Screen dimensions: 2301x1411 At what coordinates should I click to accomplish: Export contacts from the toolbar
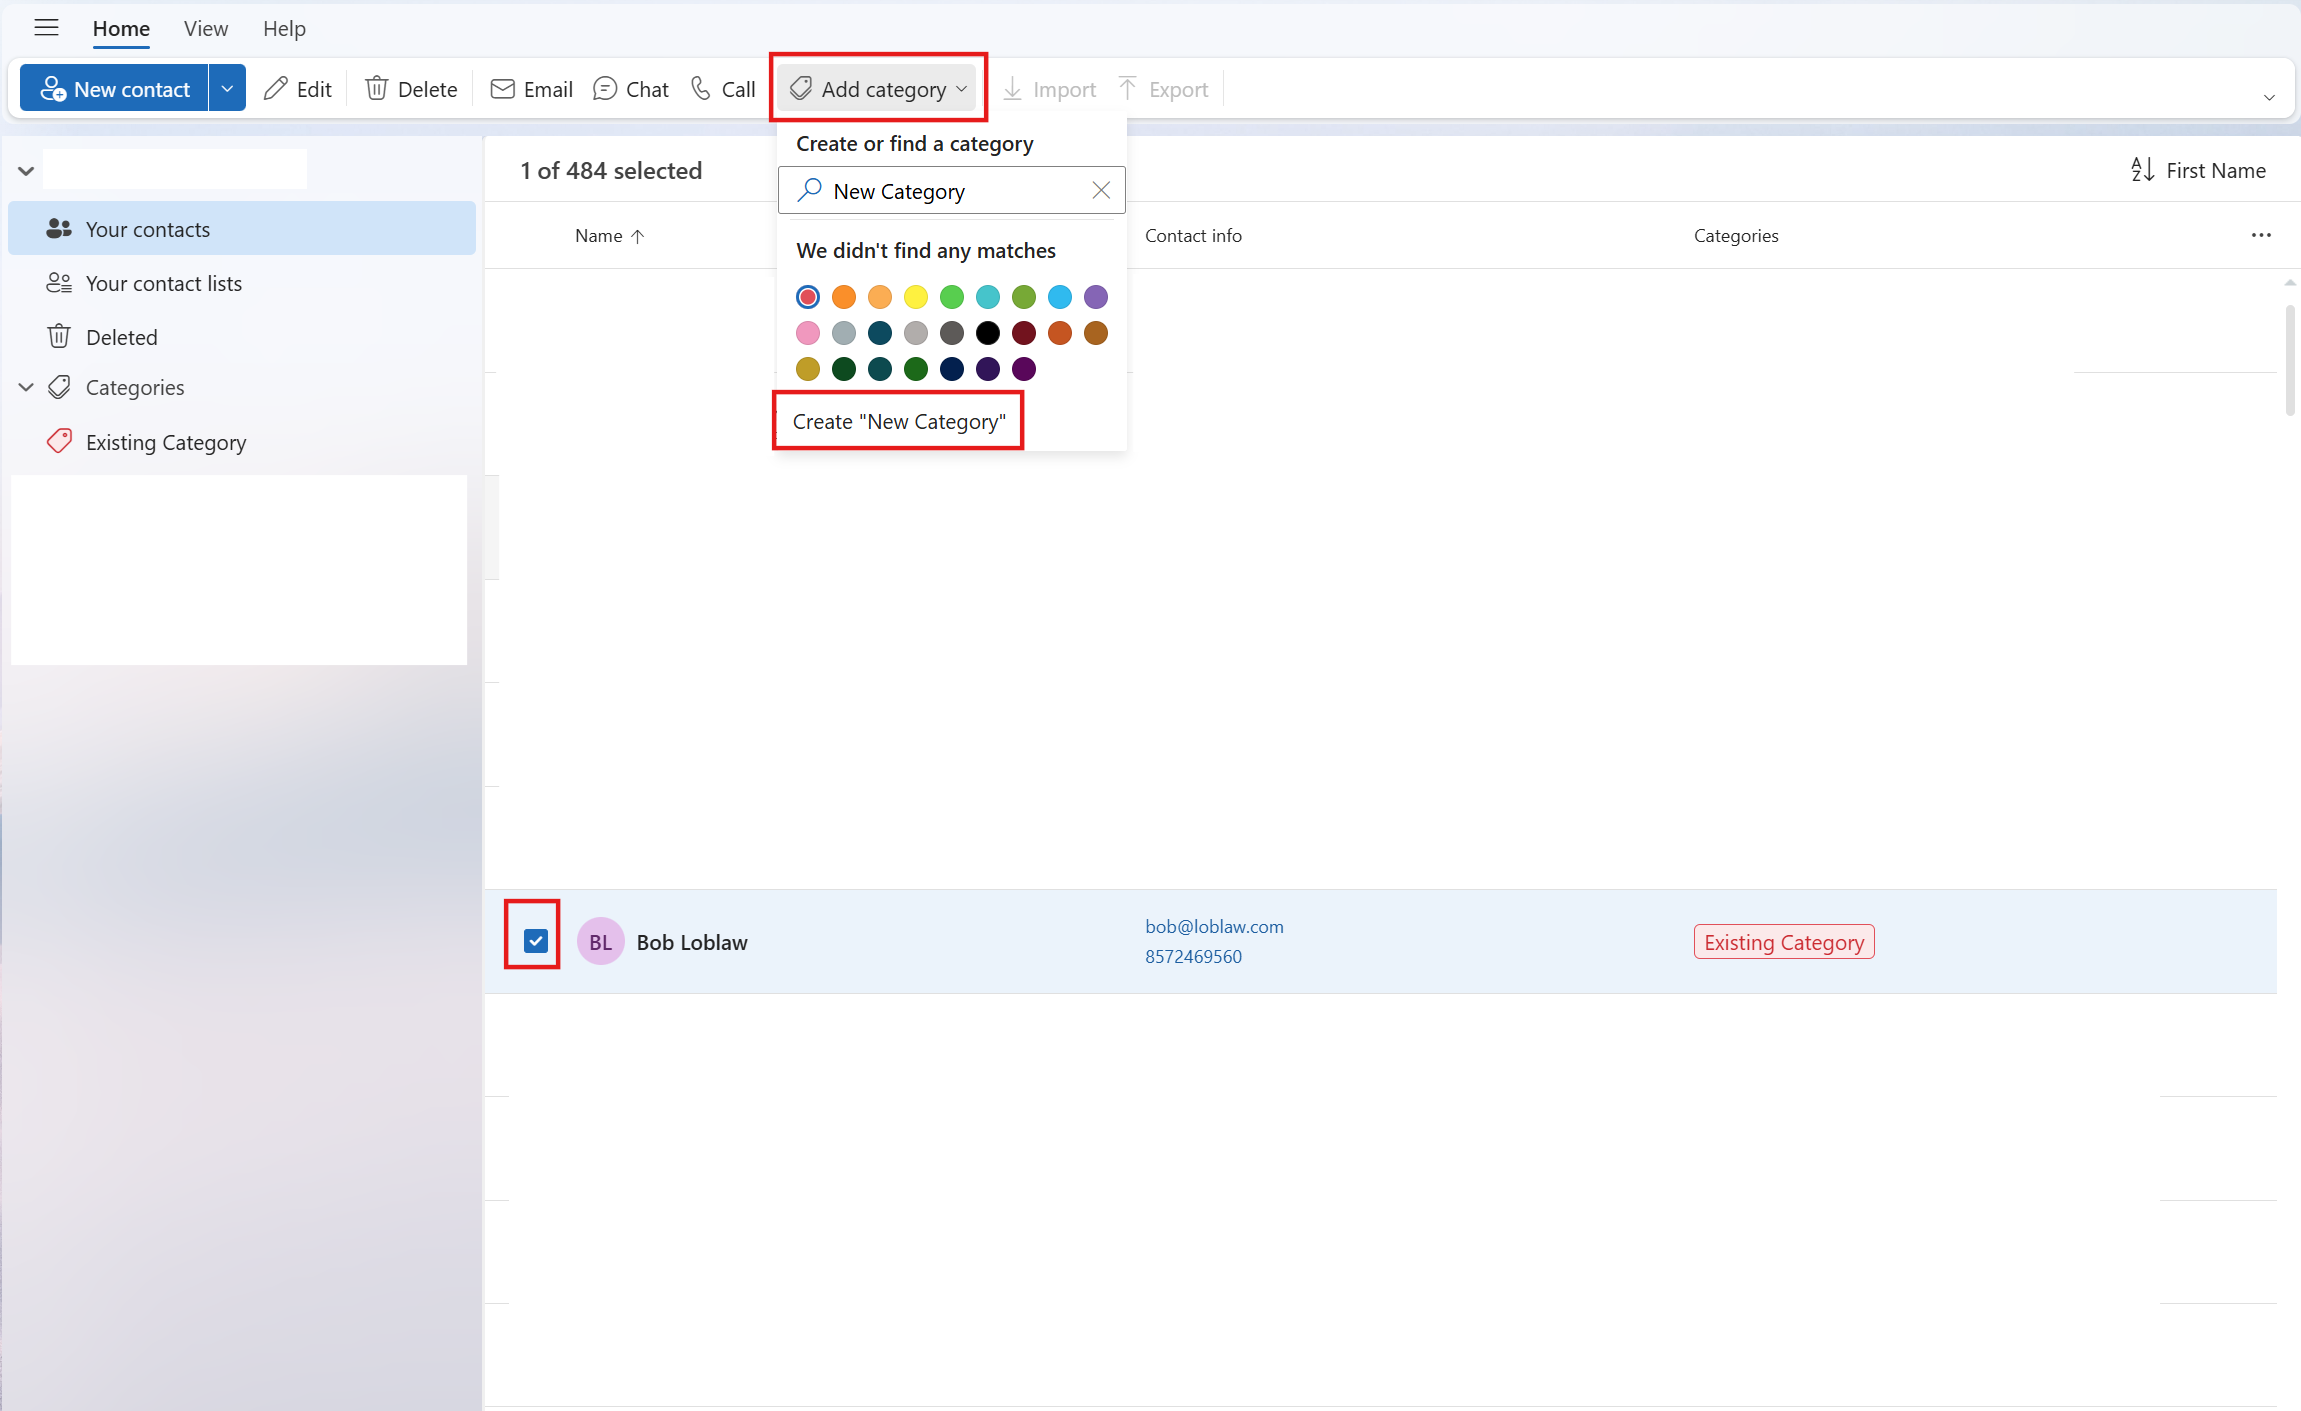click(1161, 88)
